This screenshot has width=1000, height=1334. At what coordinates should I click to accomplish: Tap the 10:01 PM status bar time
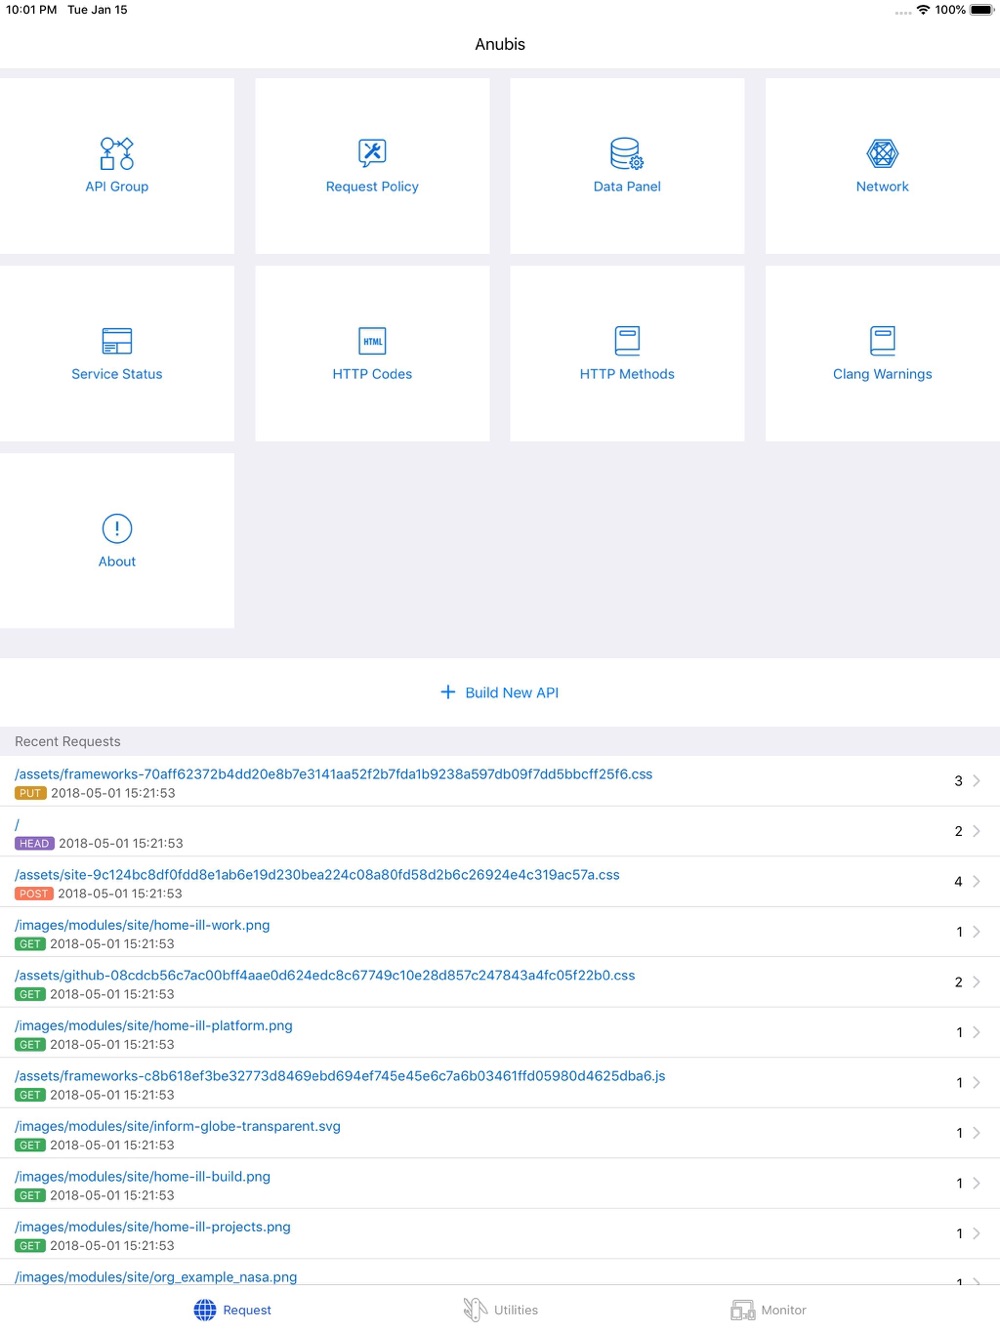coord(31,10)
